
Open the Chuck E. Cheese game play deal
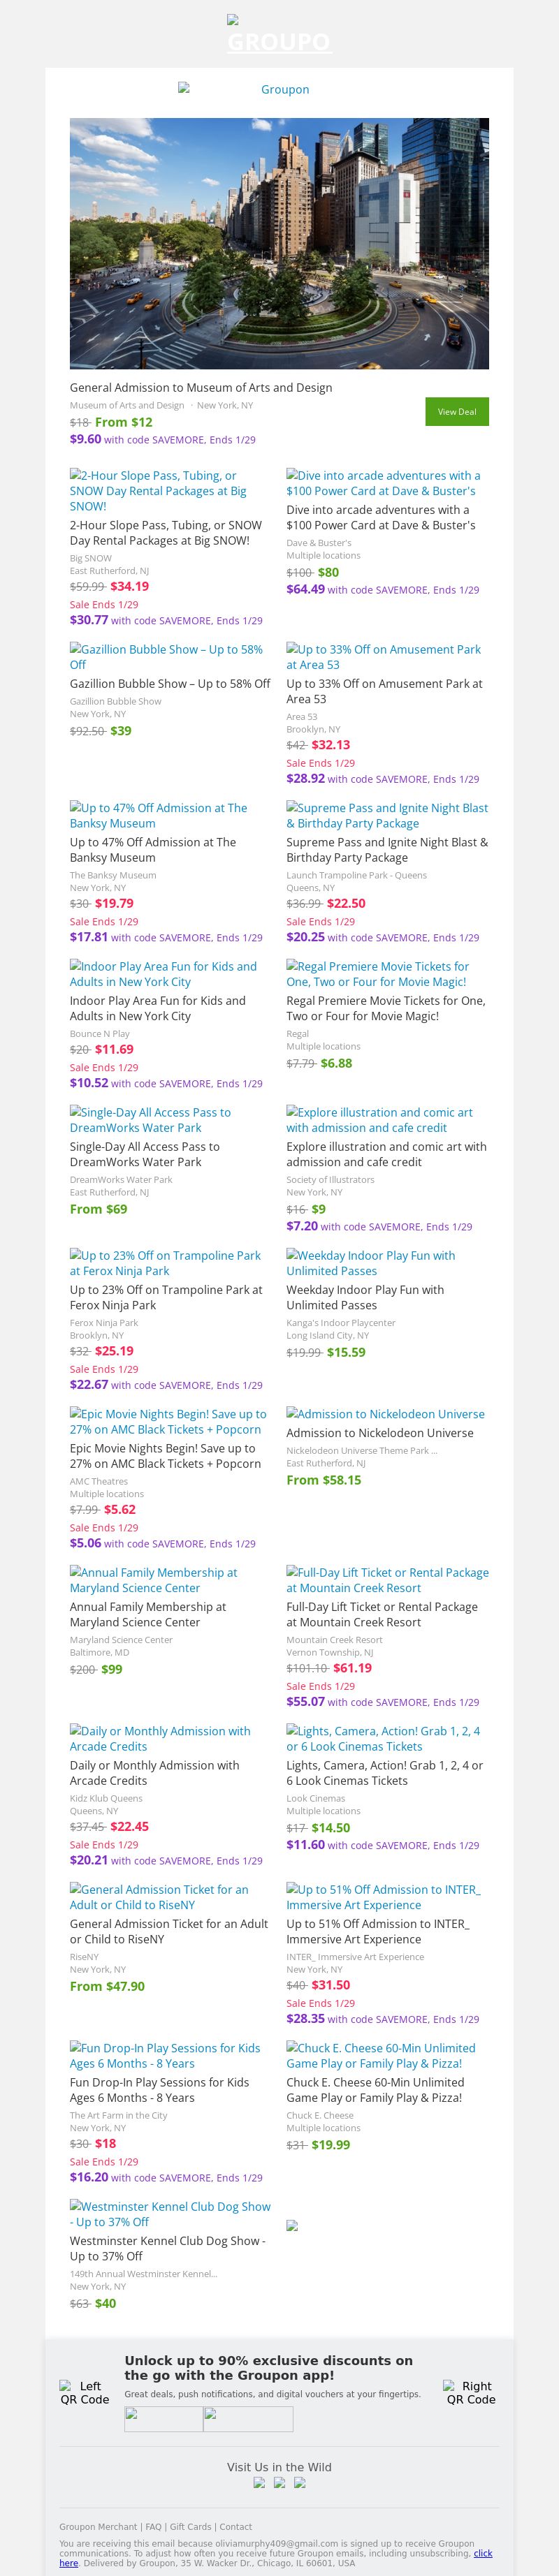coord(381,2055)
